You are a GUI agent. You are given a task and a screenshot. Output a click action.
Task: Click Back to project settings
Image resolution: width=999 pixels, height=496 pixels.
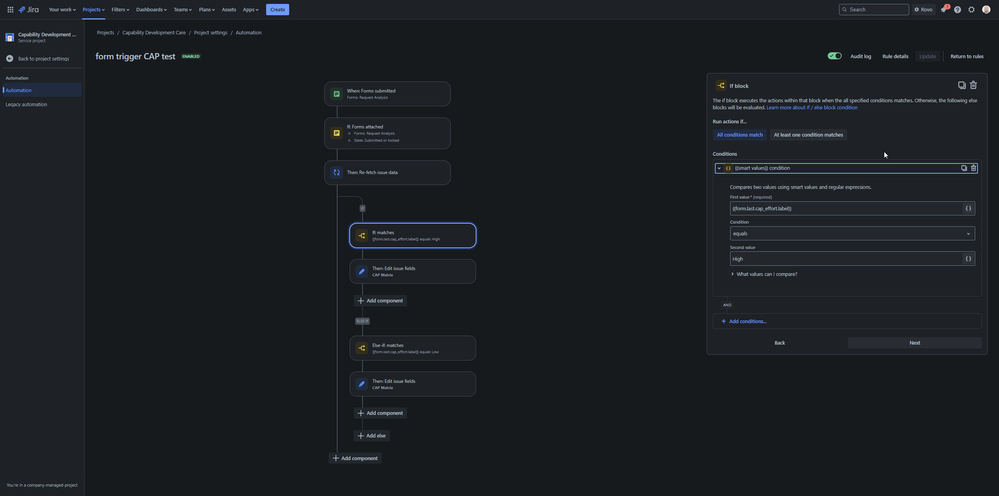tap(43, 59)
